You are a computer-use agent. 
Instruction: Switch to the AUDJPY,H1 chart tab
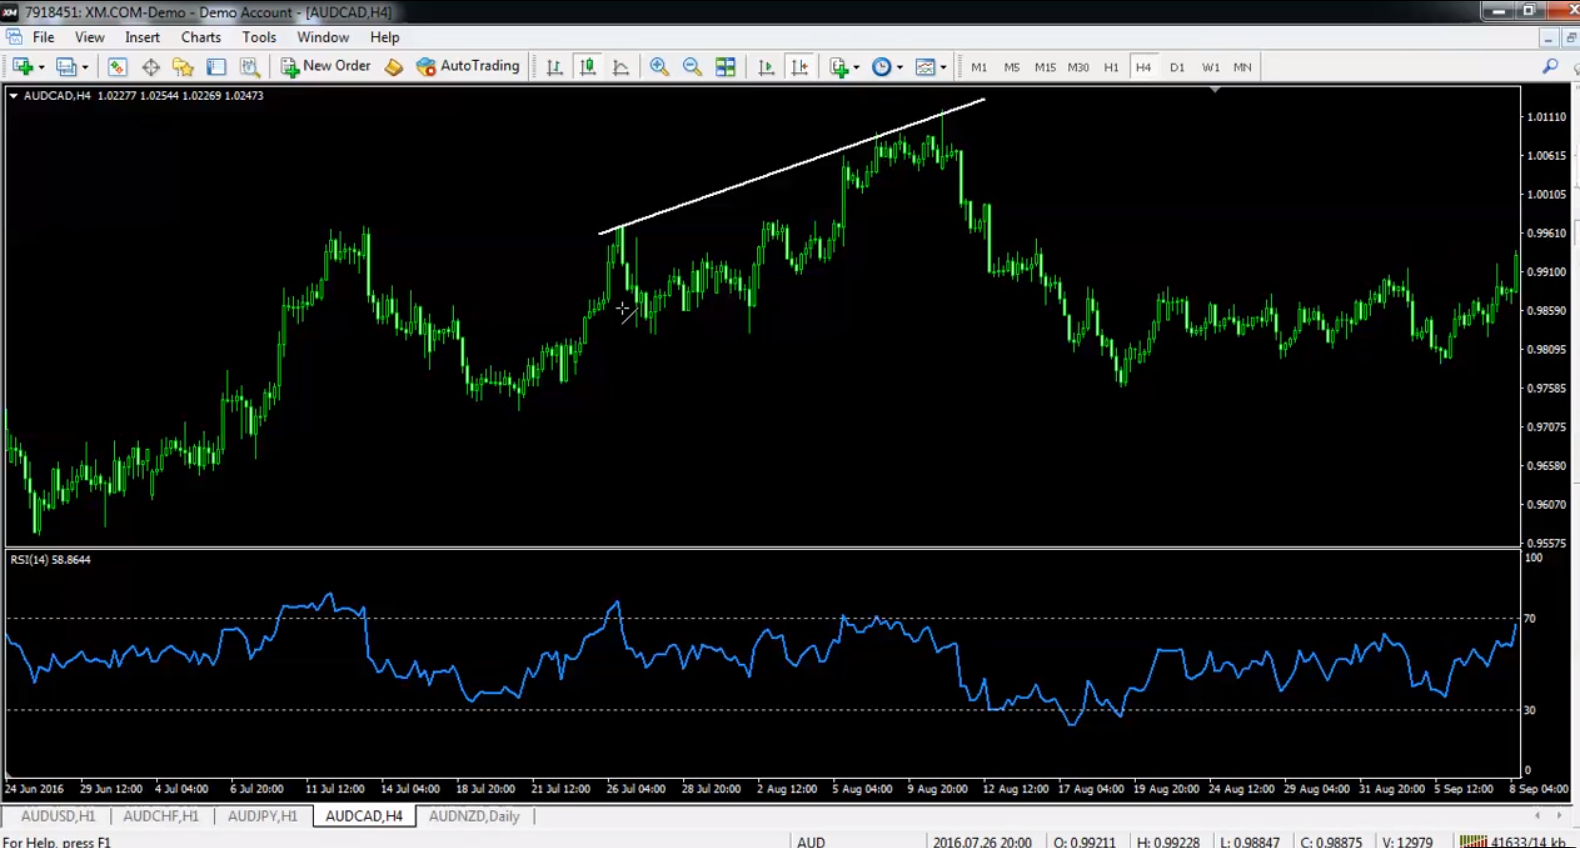(263, 816)
